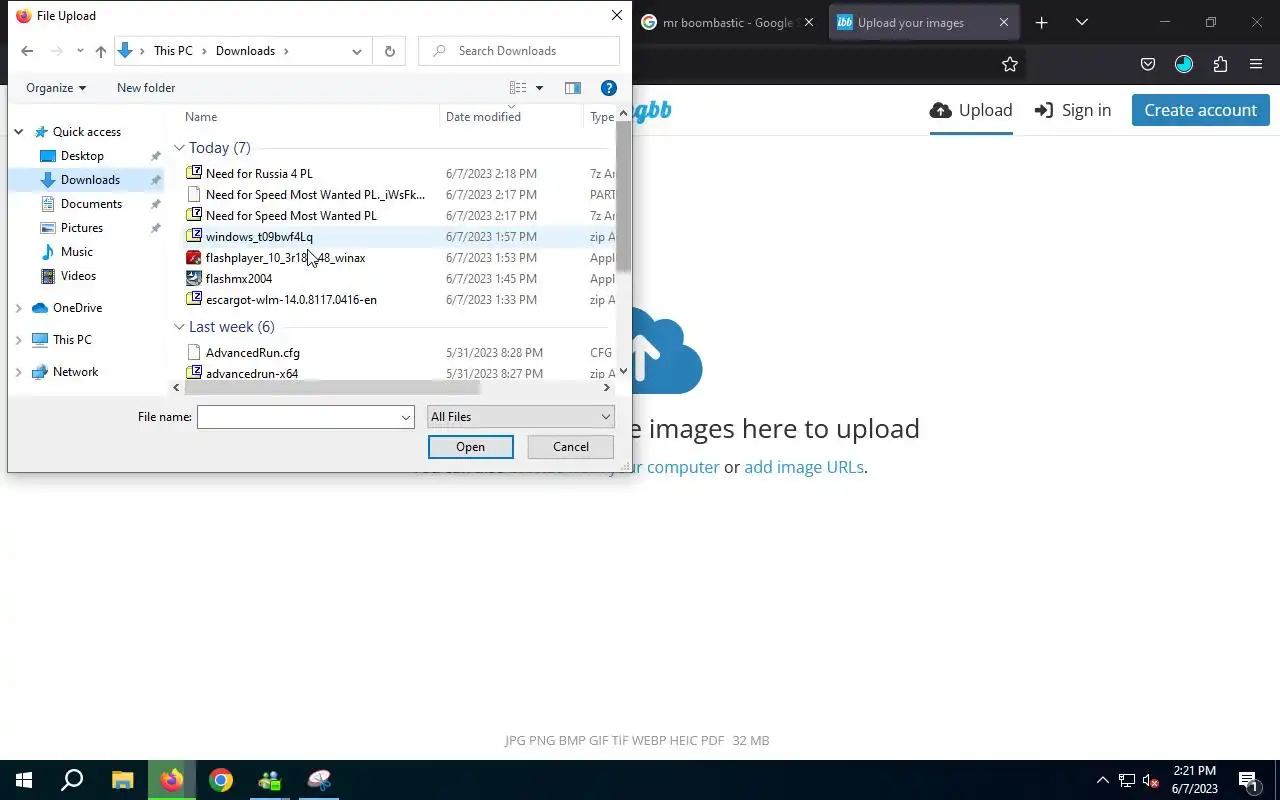Expand the Network node
The width and height of the screenshot is (1280, 800).
pos(19,372)
